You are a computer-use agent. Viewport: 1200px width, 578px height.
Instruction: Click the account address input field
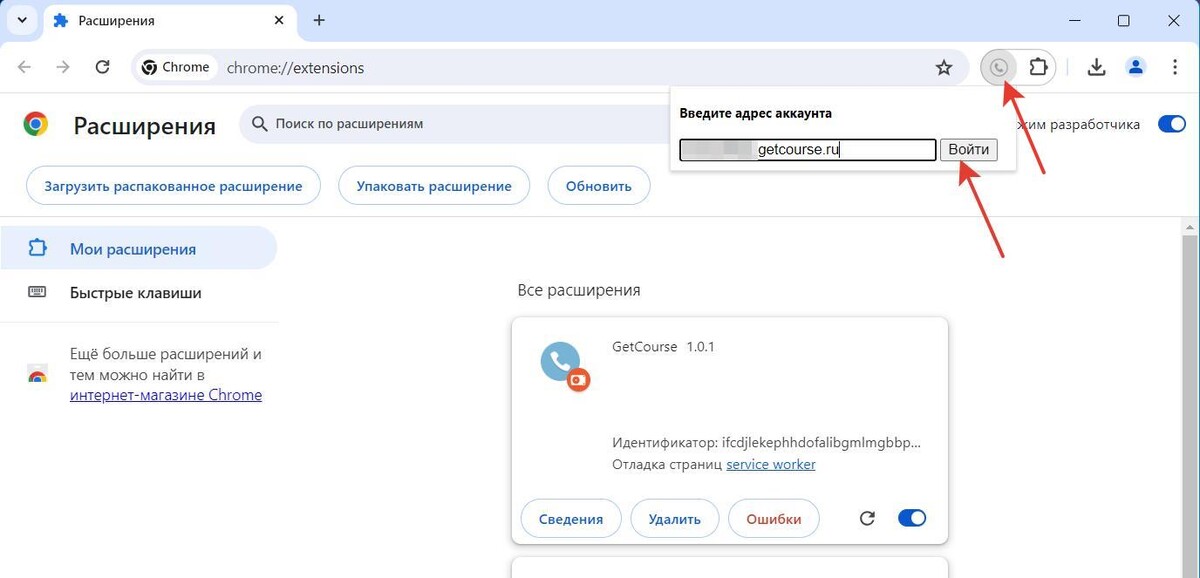pos(807,150)
